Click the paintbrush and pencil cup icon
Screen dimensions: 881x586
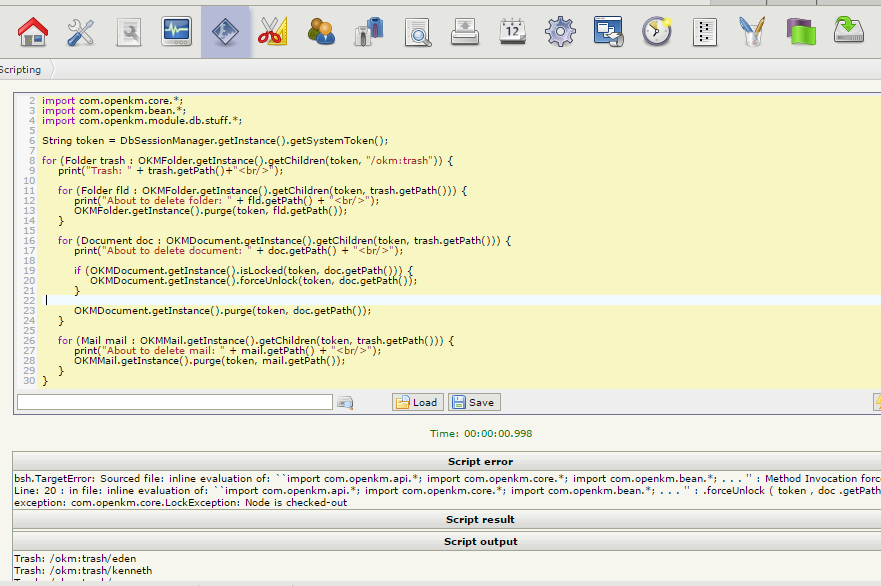[752, 31]
